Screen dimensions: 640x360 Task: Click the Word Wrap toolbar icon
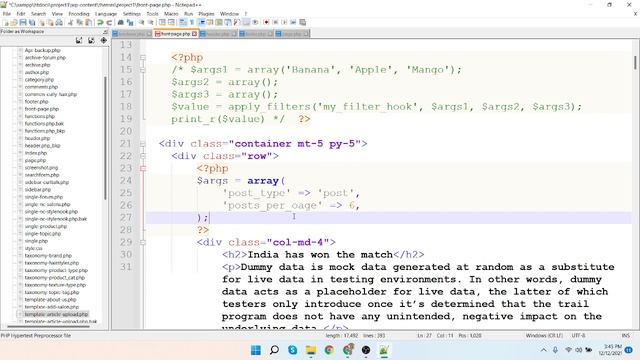[x=182, y=22]
